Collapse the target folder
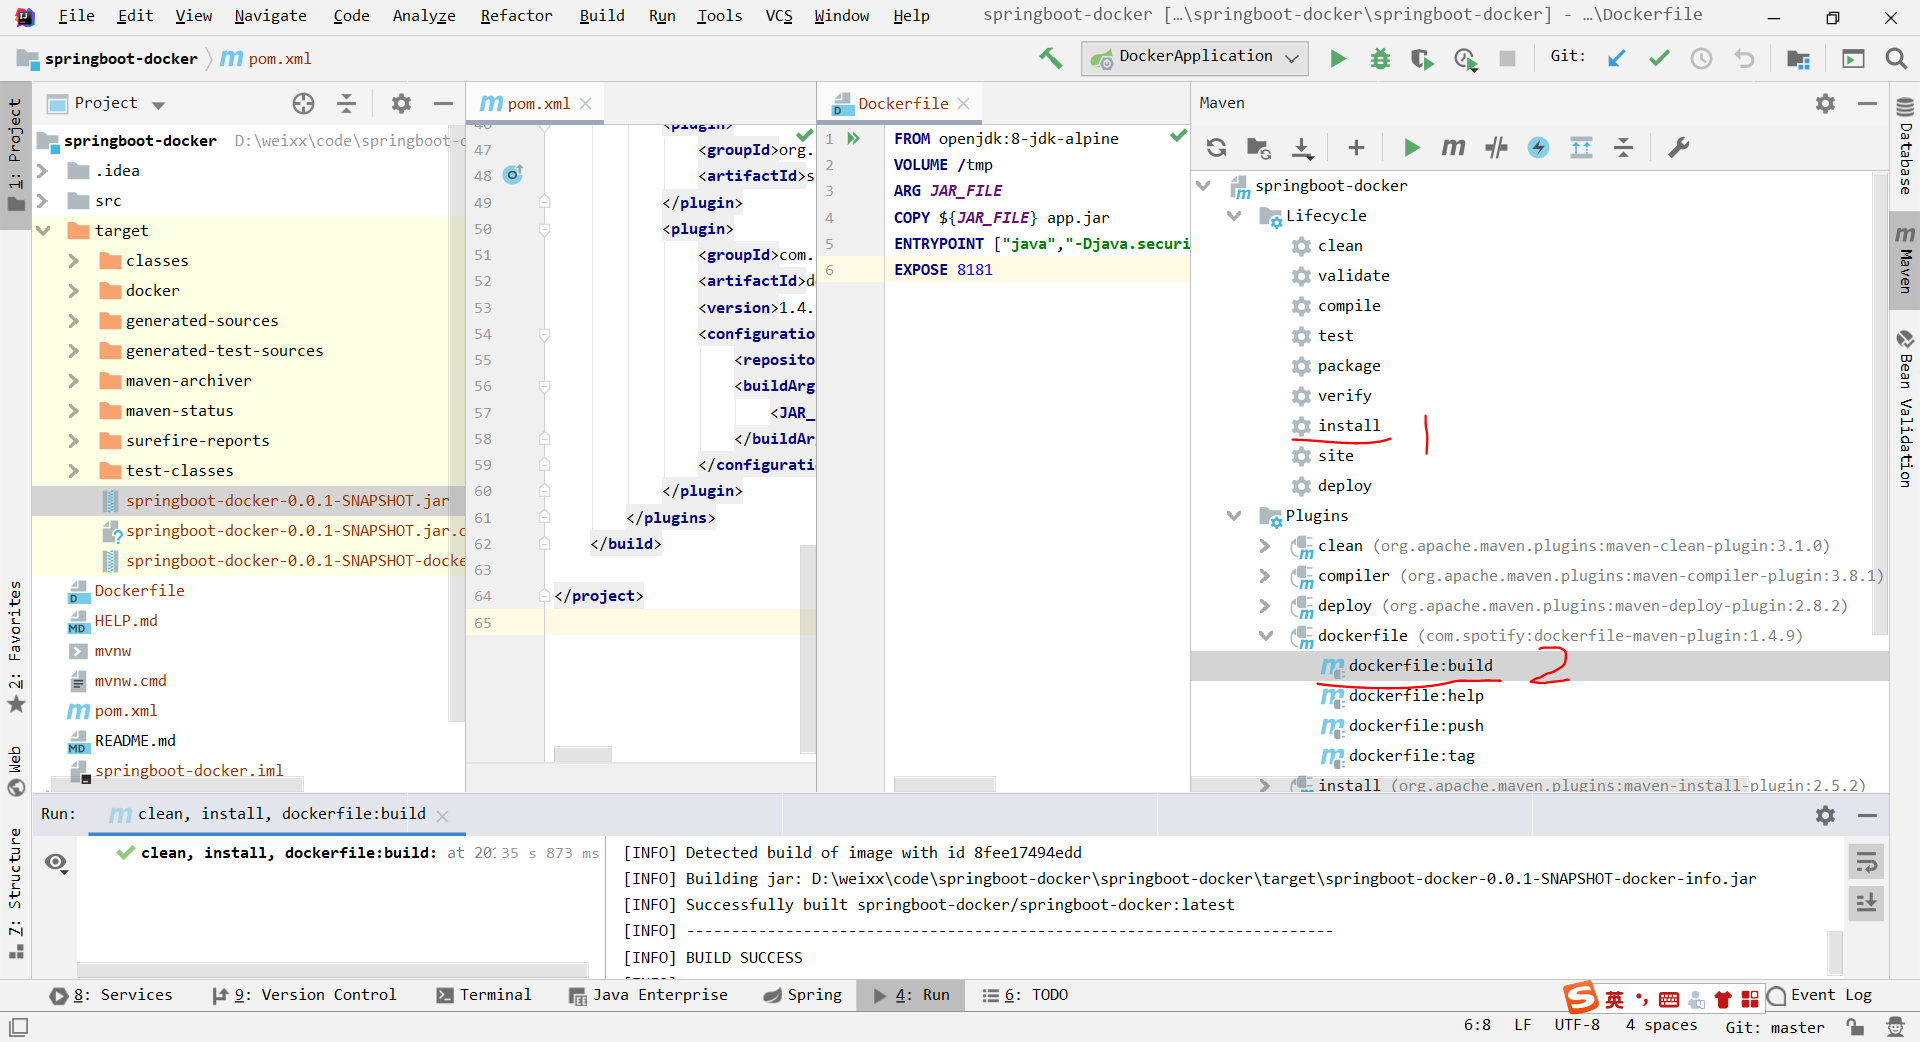1920x1042 pixels. 43,230
